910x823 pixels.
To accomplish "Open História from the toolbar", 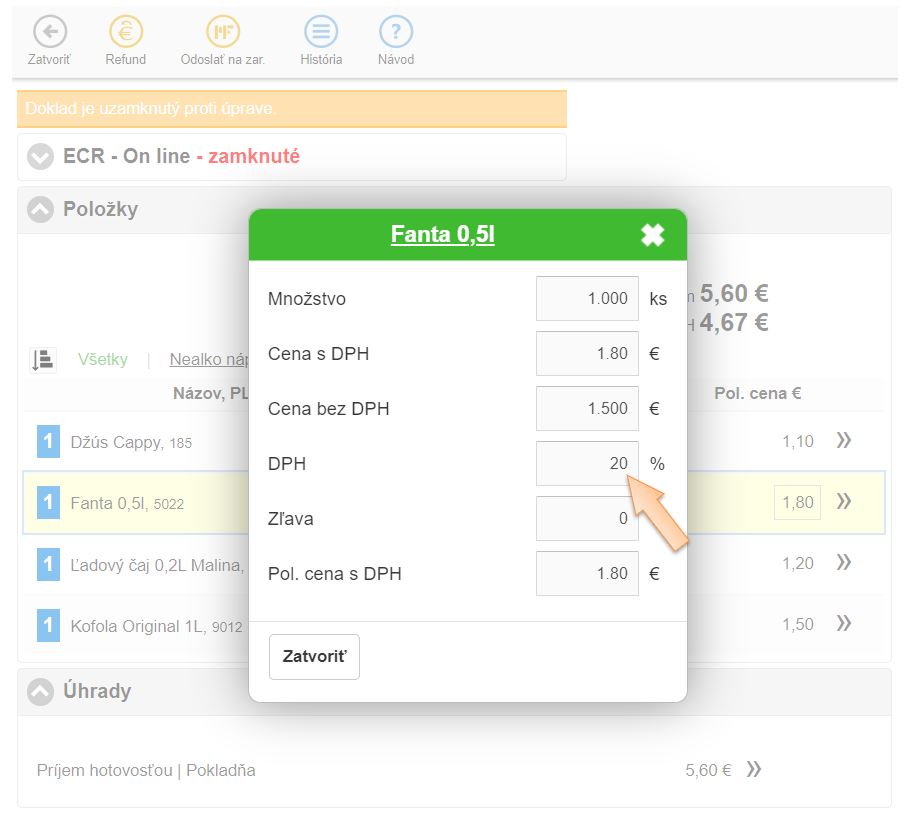I will (x=320, y=32).
